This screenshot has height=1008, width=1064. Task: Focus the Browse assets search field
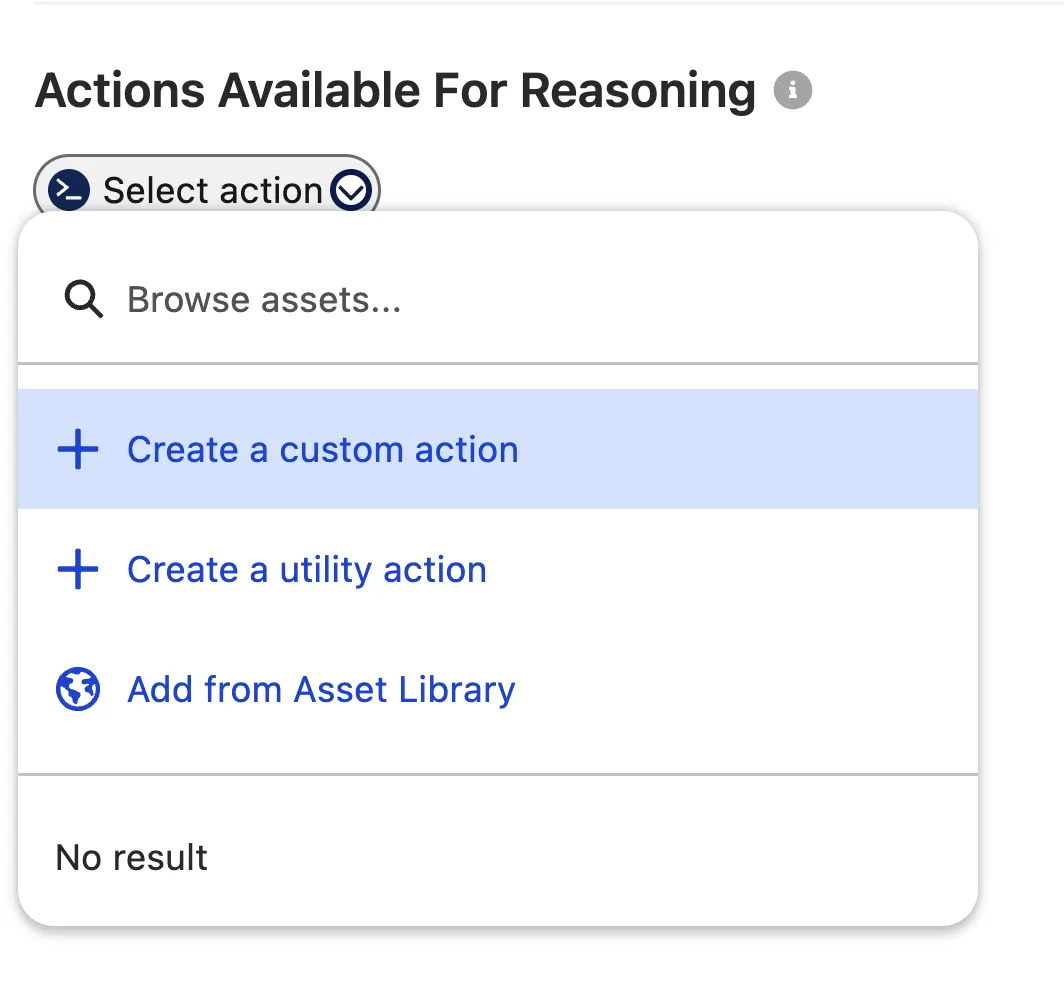pyautogui.click(x=498, y=299)
